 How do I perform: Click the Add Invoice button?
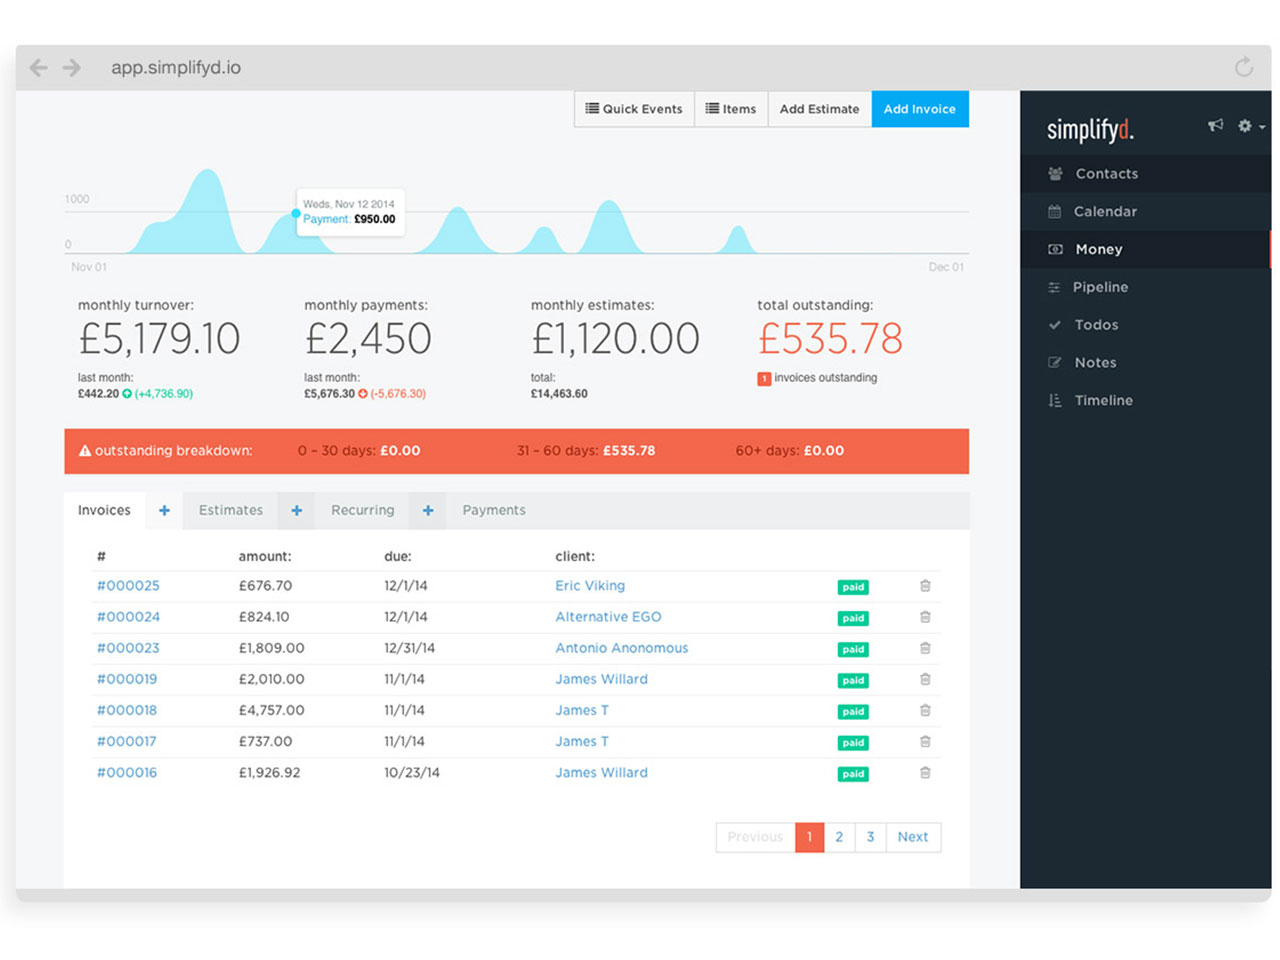919,109
